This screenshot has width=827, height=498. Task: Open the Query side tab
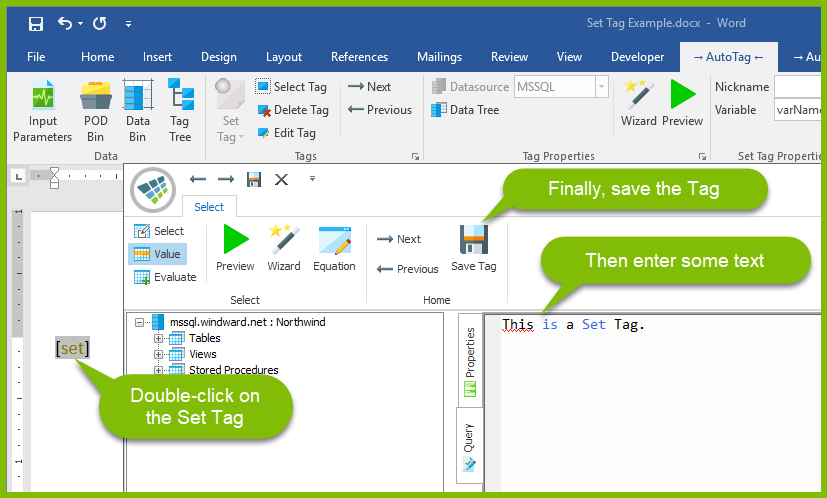[469, 446]
